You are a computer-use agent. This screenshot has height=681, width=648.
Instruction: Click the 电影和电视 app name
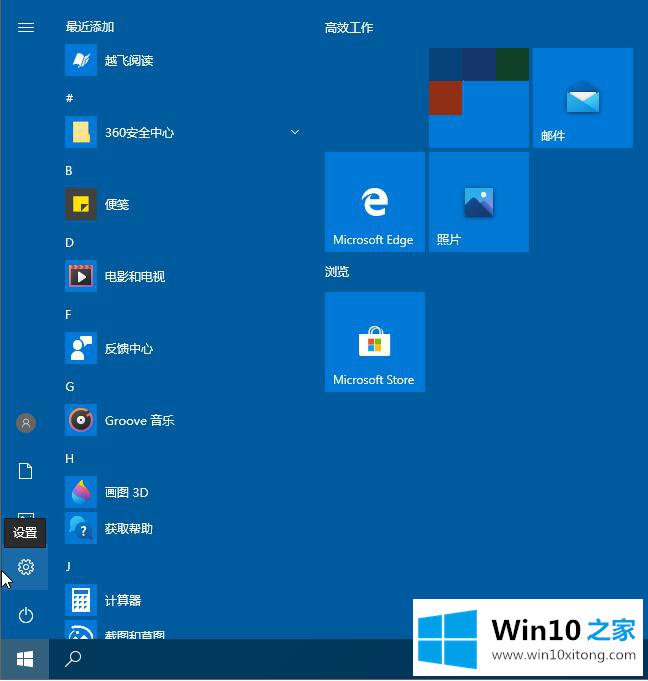click(x=135, y=276)
